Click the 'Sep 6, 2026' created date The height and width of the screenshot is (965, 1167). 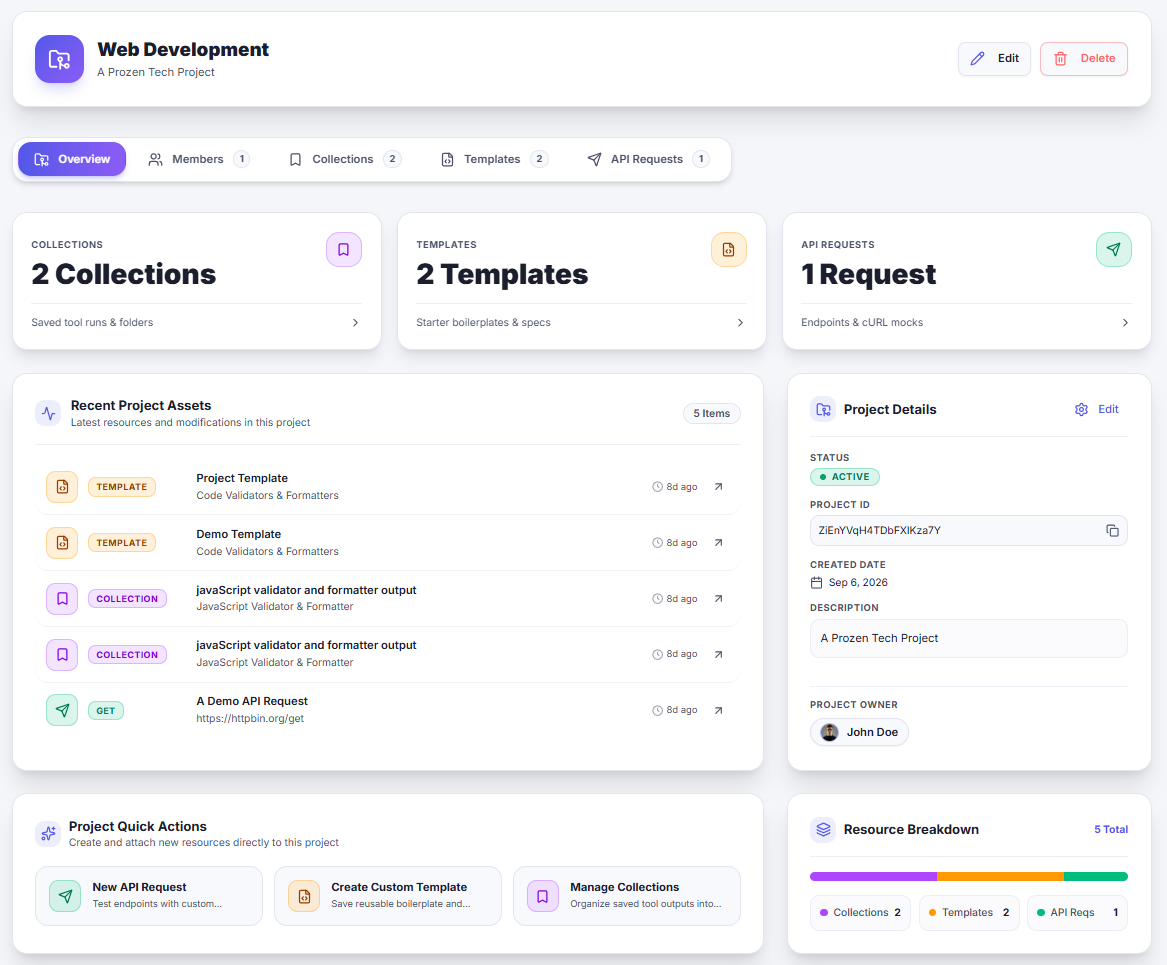click(x=858, y=583)
